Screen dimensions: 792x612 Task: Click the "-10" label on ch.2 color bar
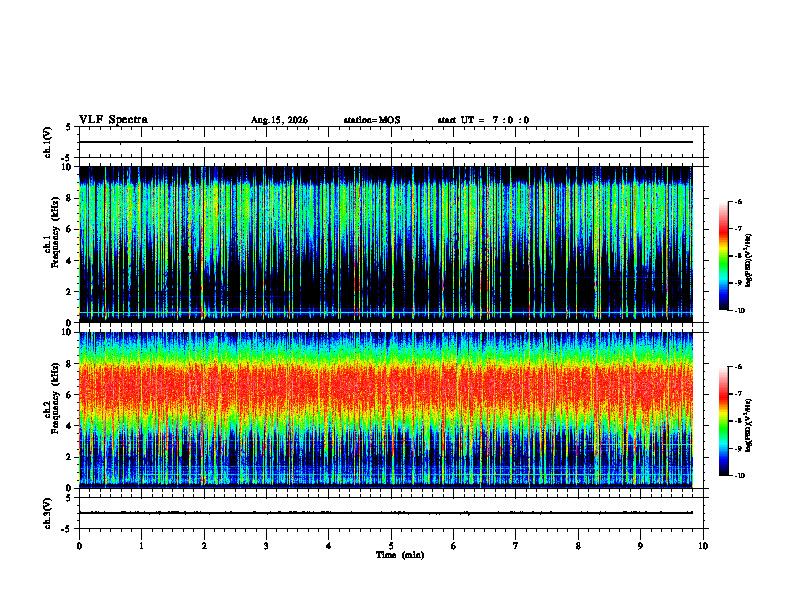pos(739,476)
